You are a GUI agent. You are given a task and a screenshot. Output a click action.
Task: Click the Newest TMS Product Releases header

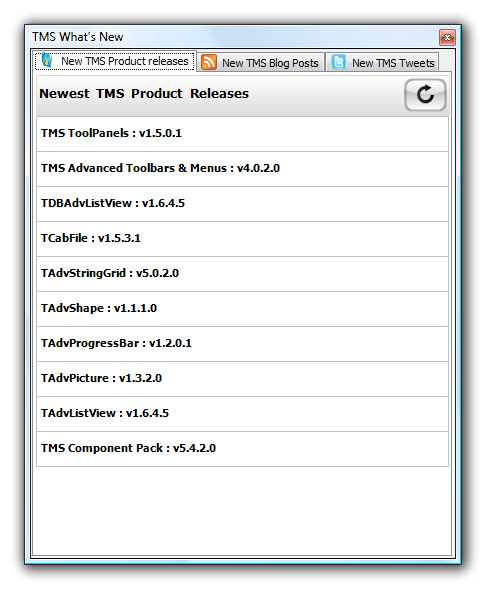[x=144, y=93]
